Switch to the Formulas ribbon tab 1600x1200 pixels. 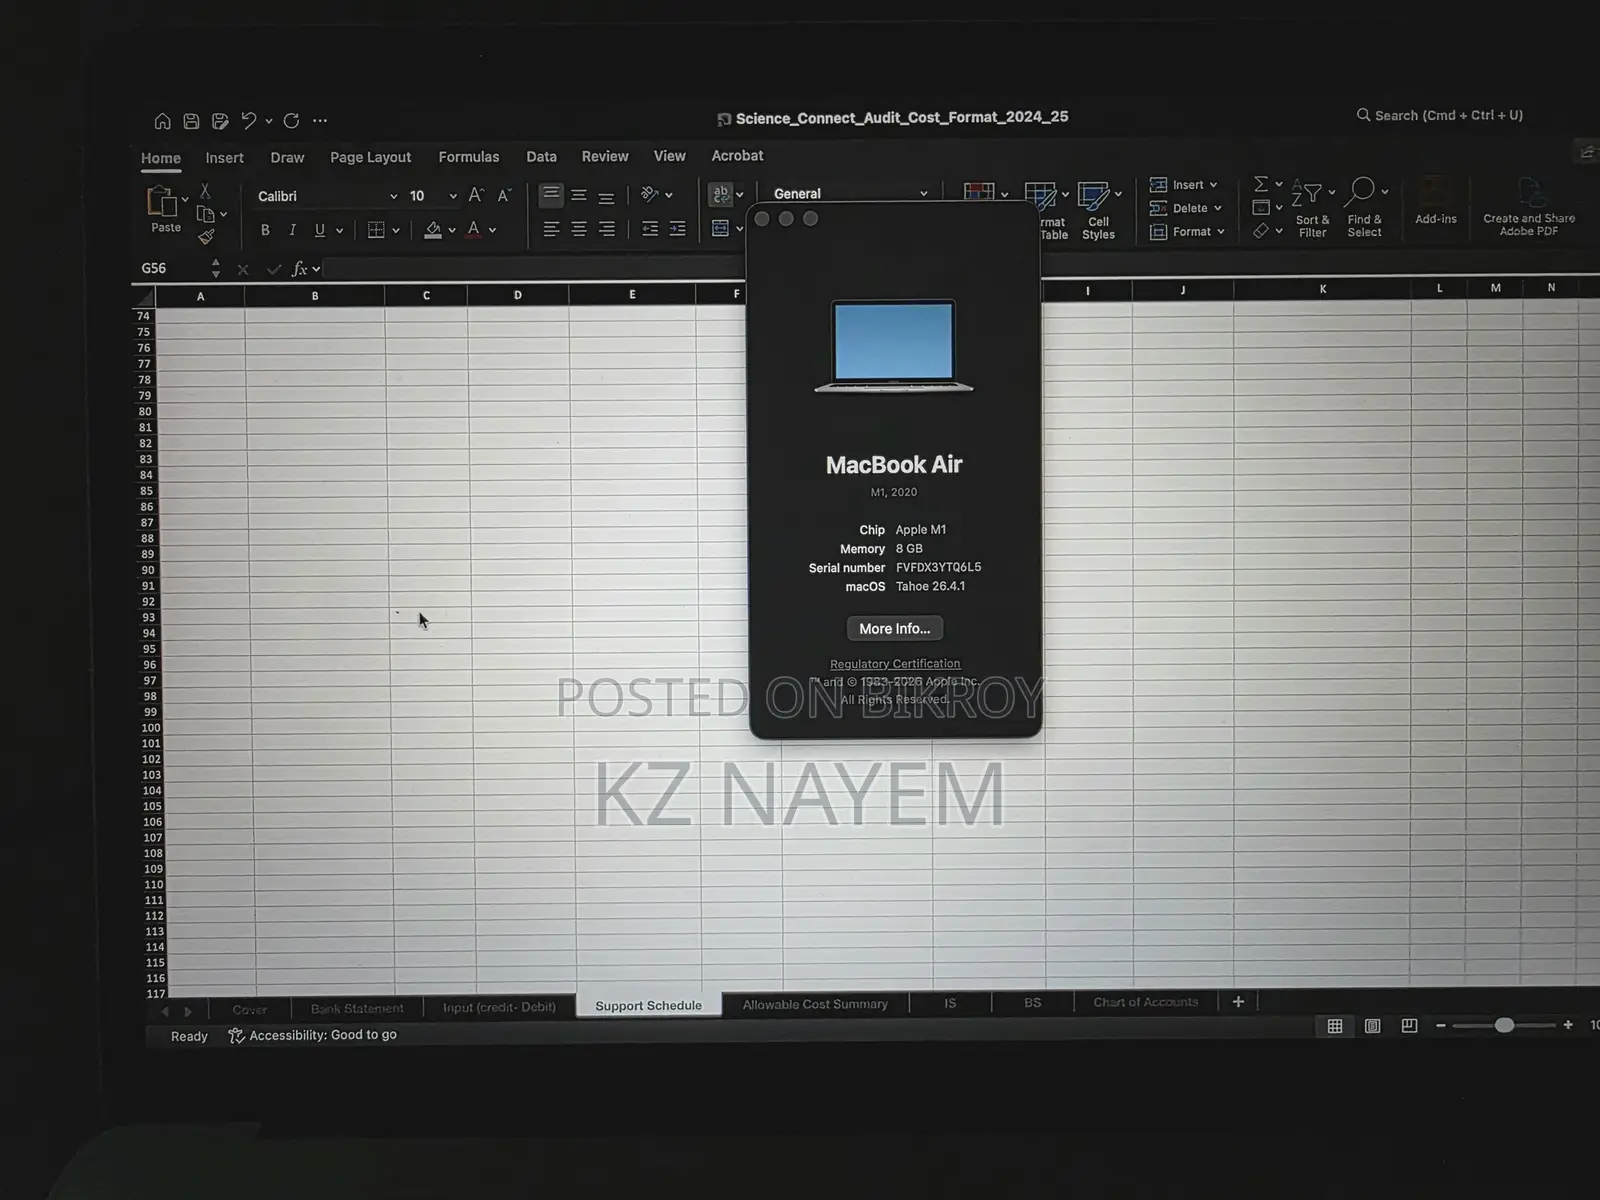(468, 157)
